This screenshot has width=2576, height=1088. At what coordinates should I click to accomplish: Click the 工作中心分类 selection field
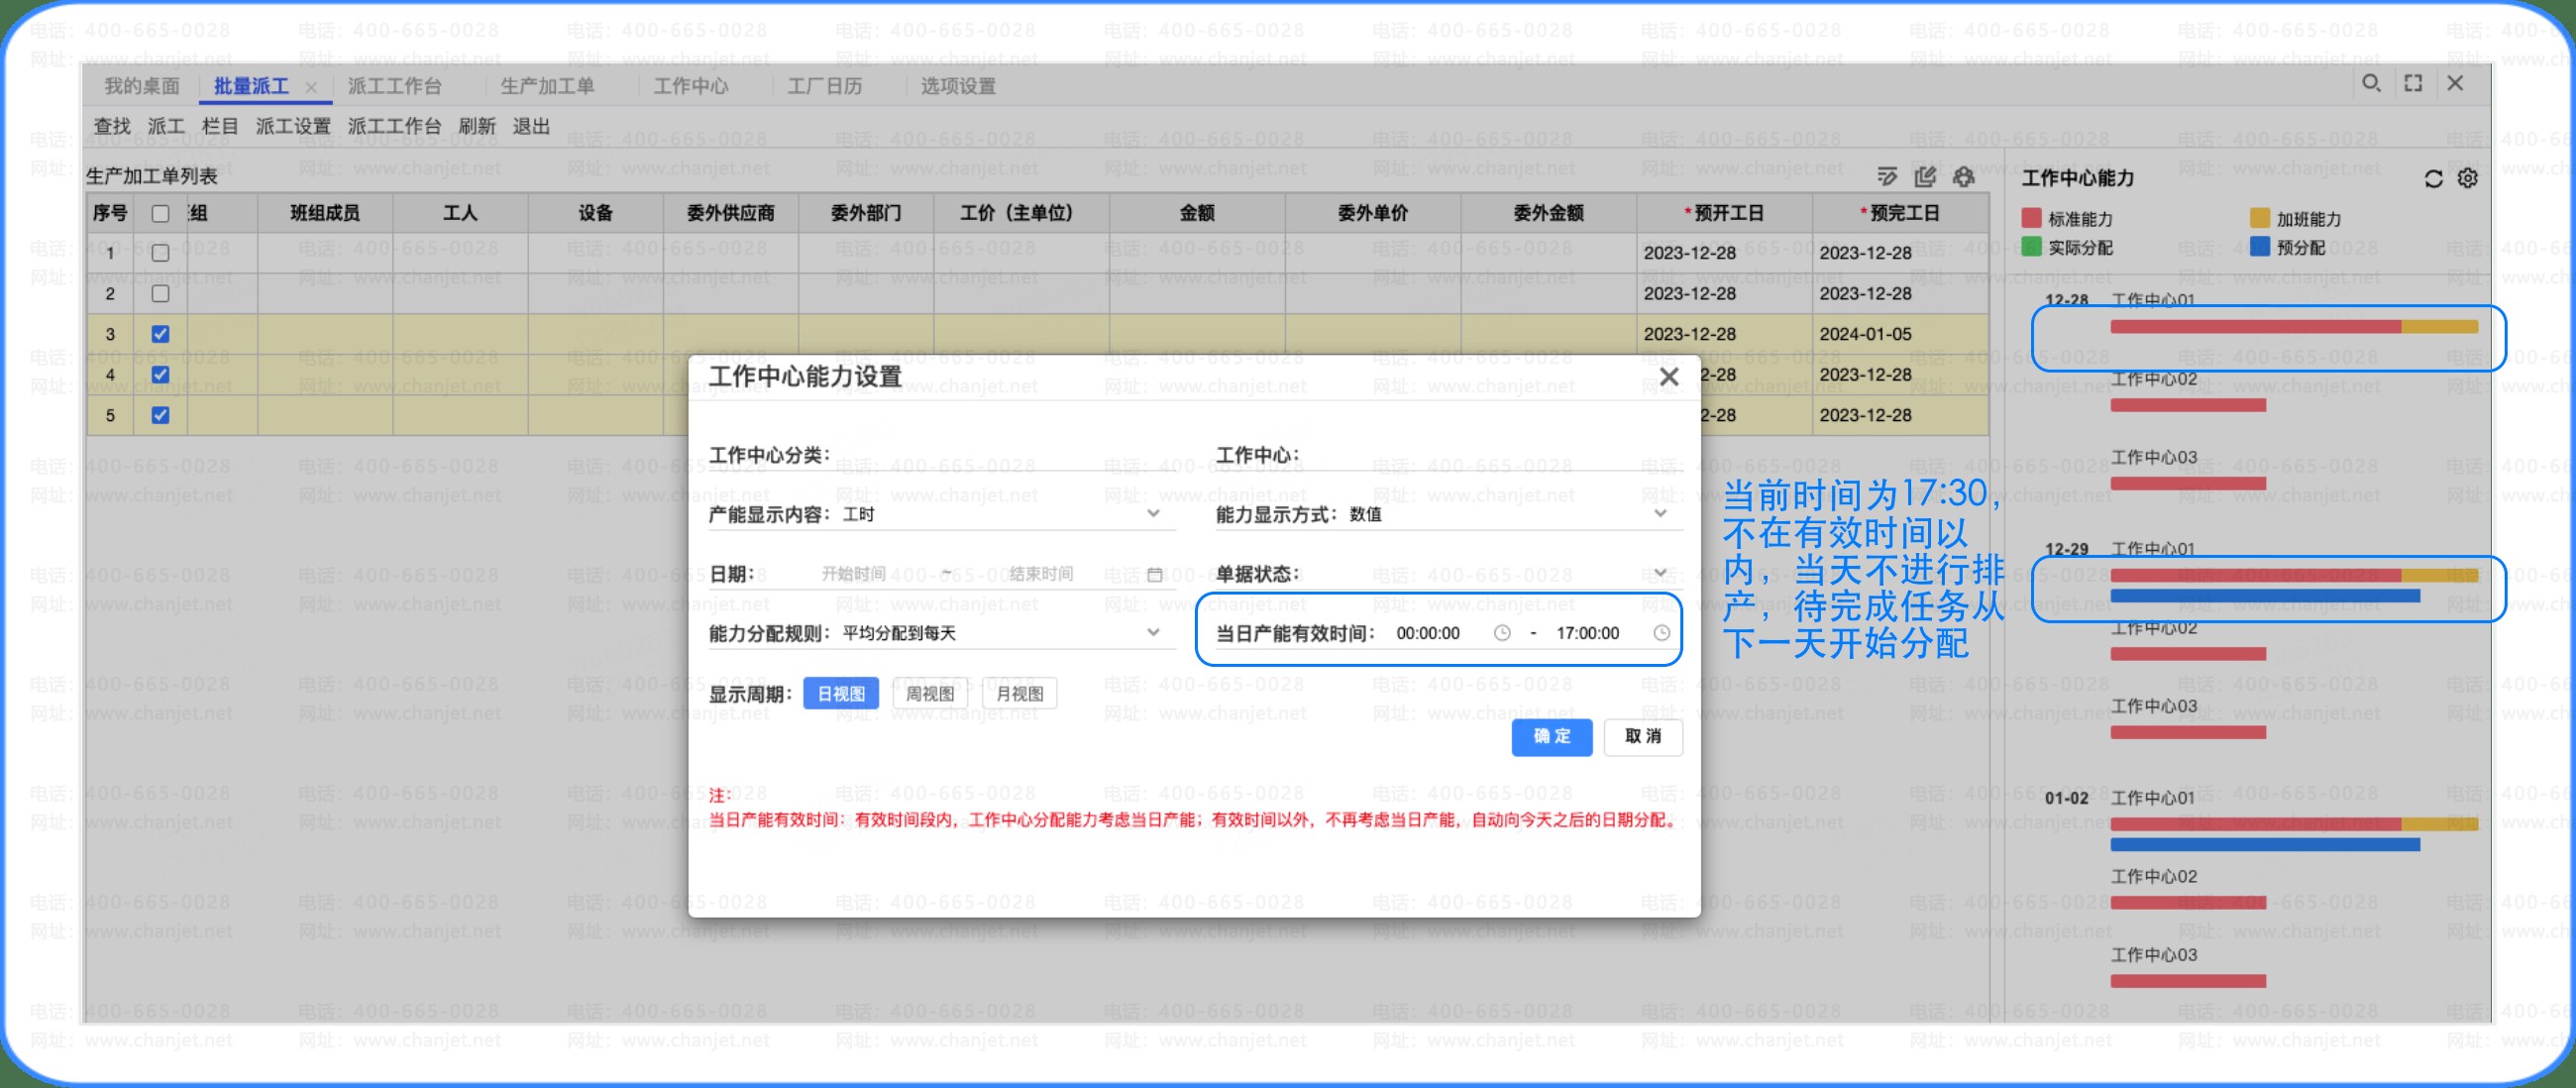point(1005,455)
